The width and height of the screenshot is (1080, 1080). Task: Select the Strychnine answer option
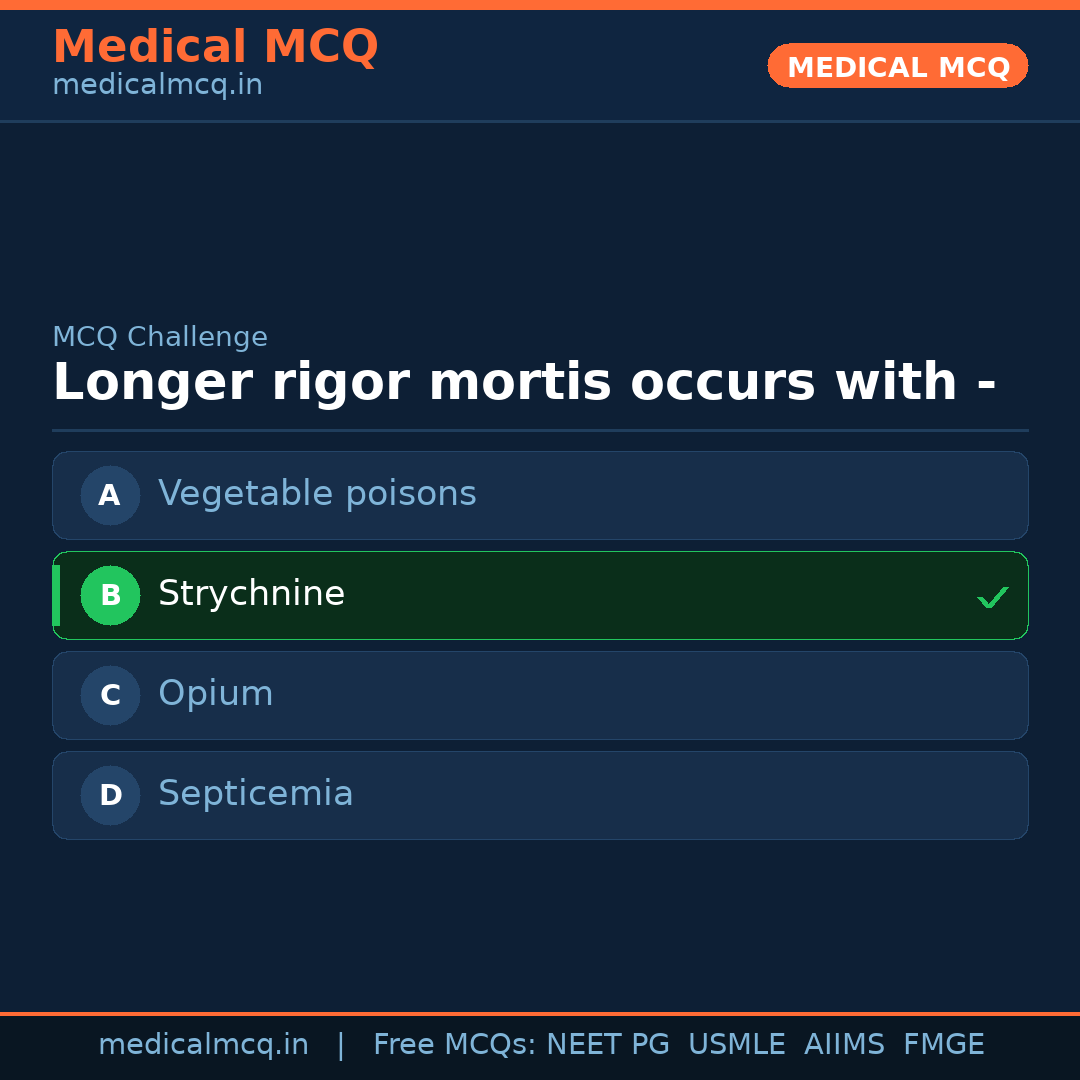click(x=540, y=595)
